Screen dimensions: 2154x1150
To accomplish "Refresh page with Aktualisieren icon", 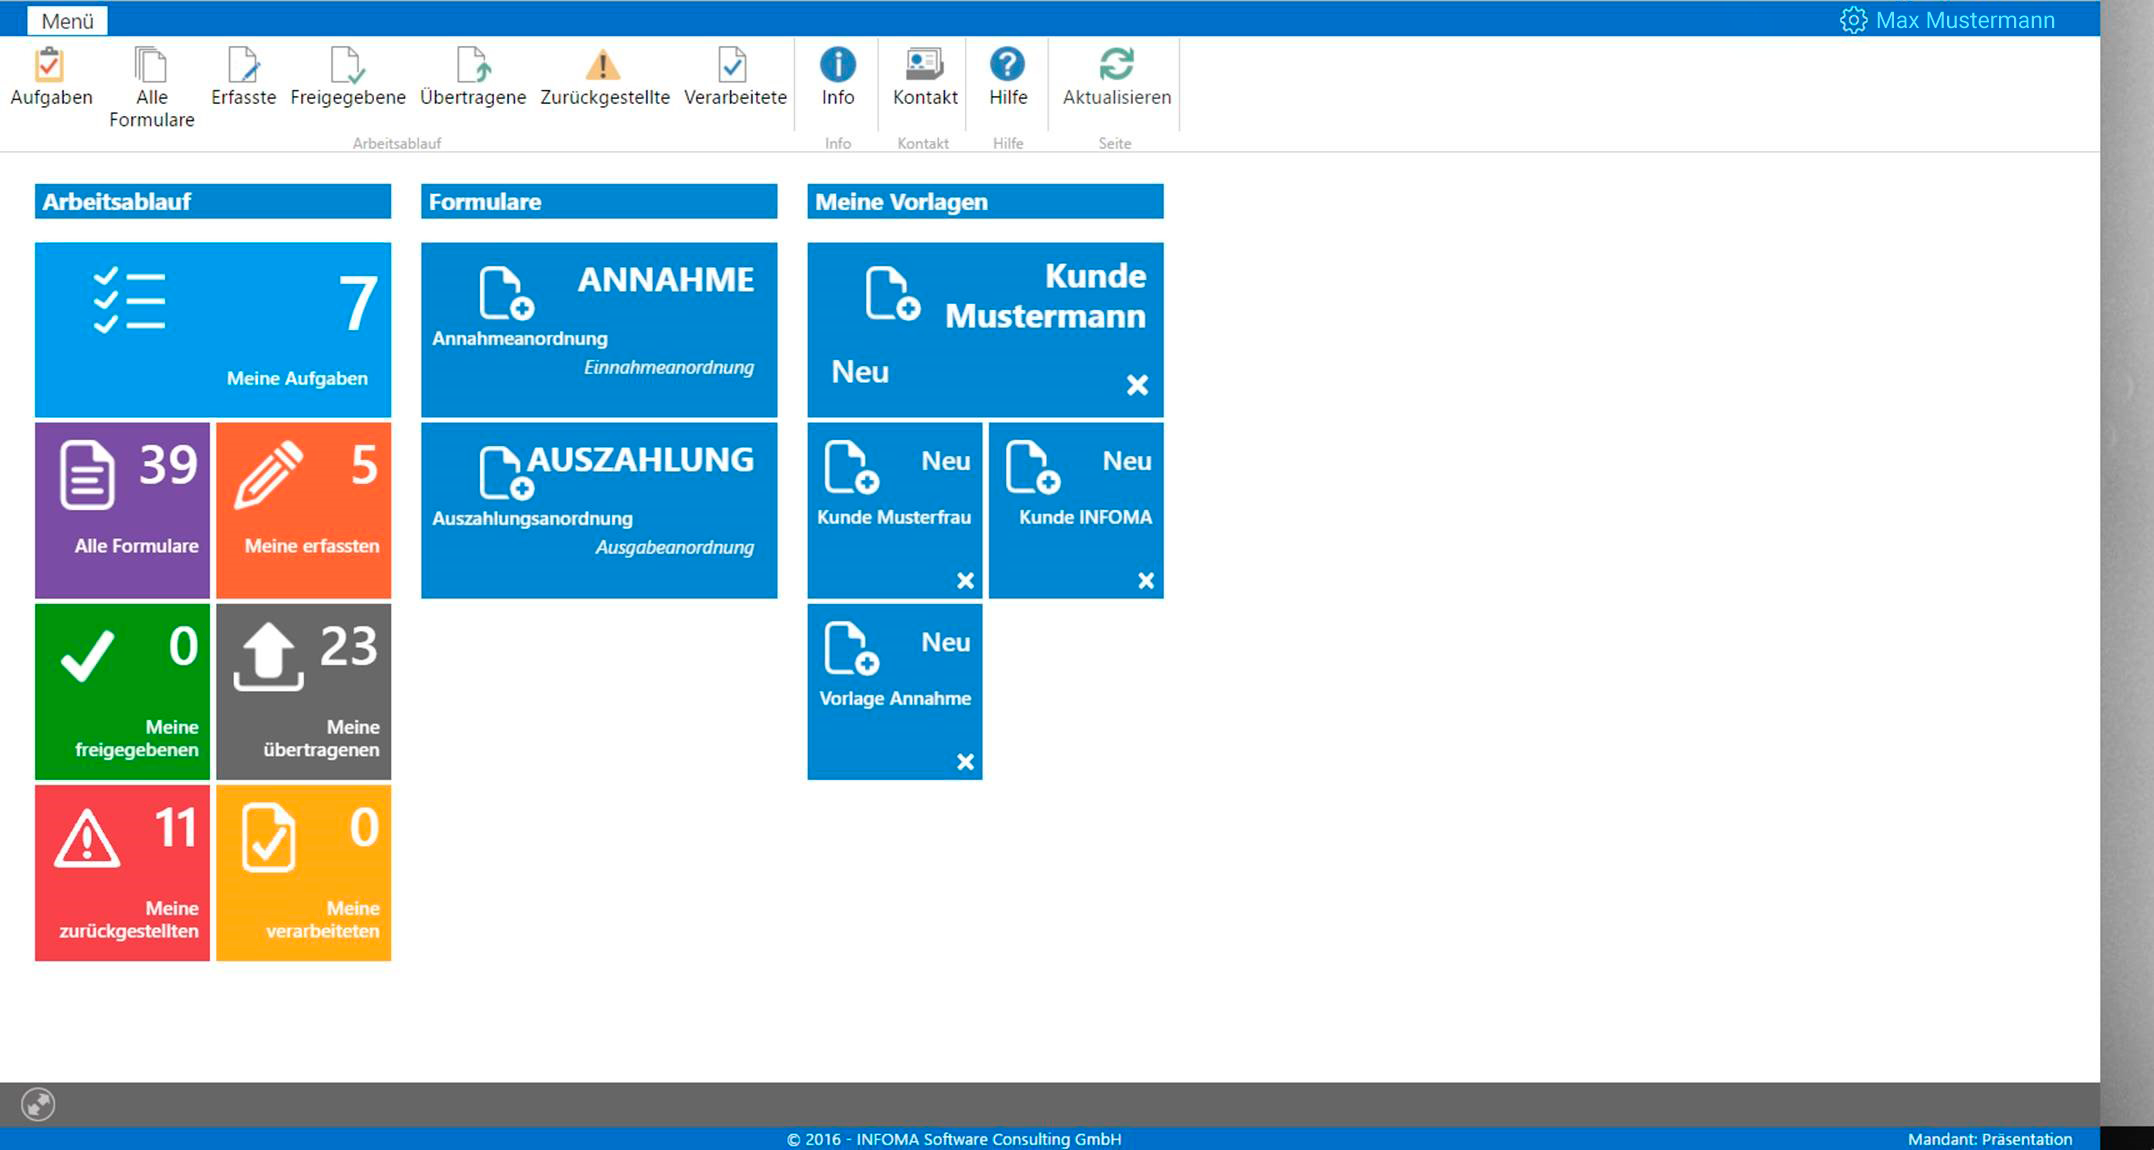I will pos(1116,66).
